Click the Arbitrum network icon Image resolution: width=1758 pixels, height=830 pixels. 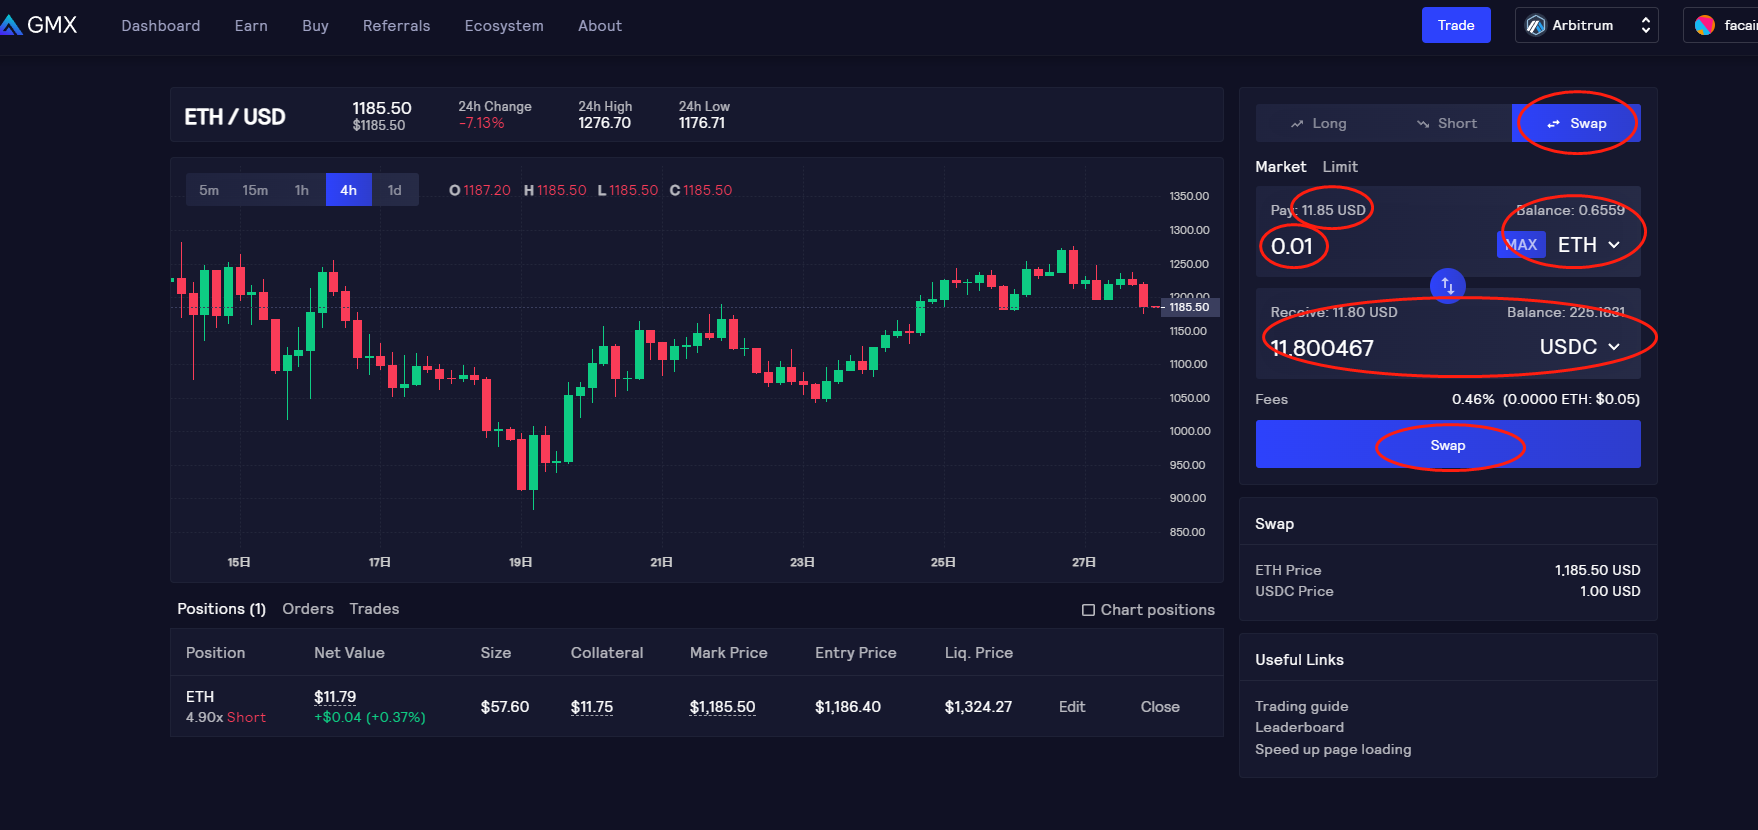pyautogui.click(x=1535, y=25)
